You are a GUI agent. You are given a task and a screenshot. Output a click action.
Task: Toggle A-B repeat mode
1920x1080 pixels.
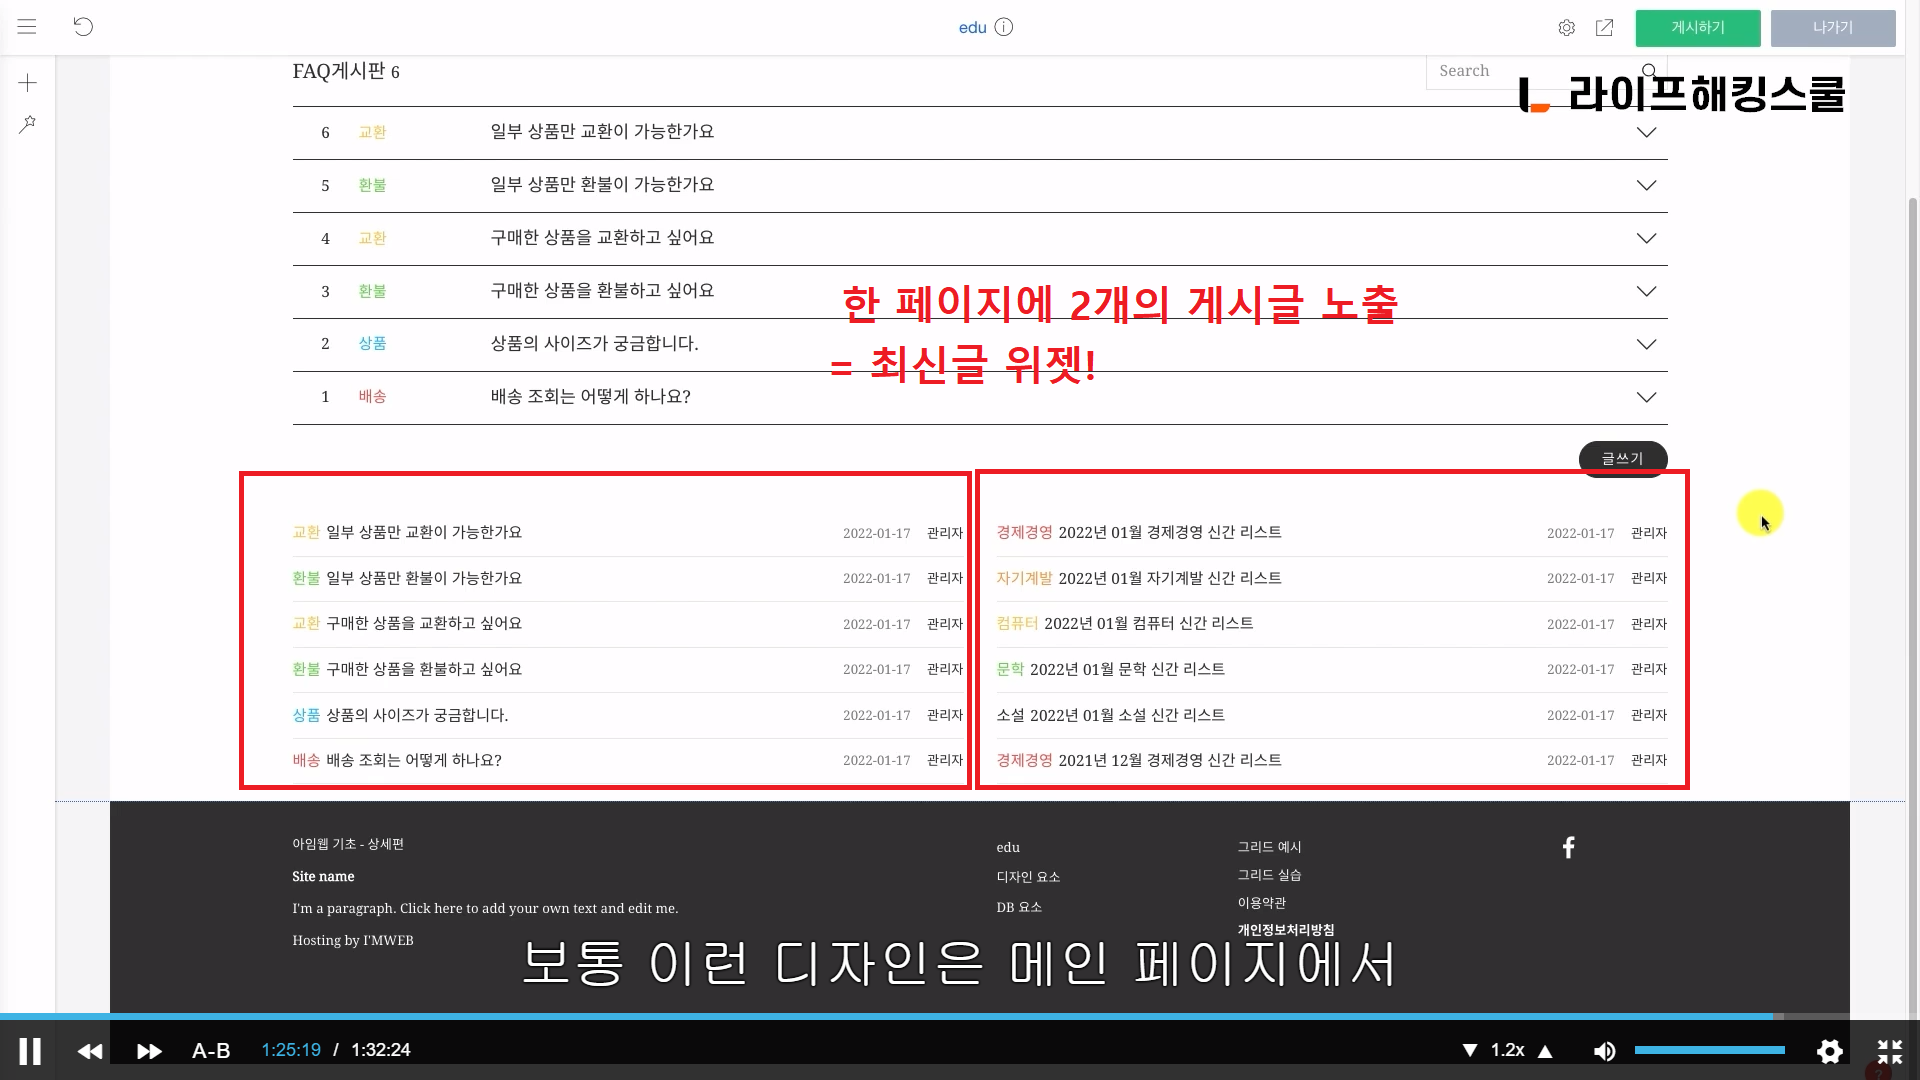pos(211,1051)
